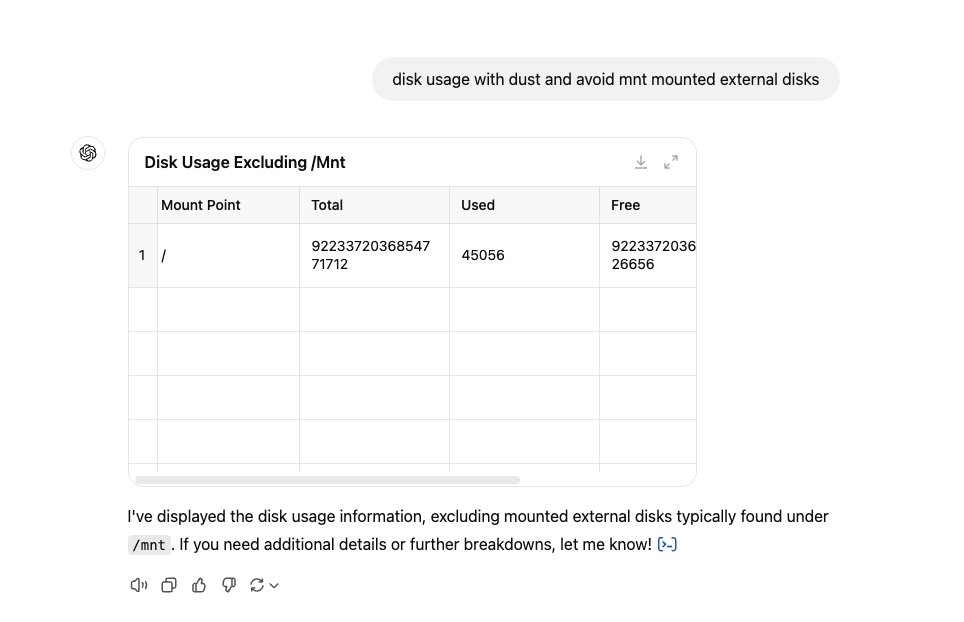Click the table's horizontal scrollbar
Viewport: 964px width, 622px height.
point(328,479)
